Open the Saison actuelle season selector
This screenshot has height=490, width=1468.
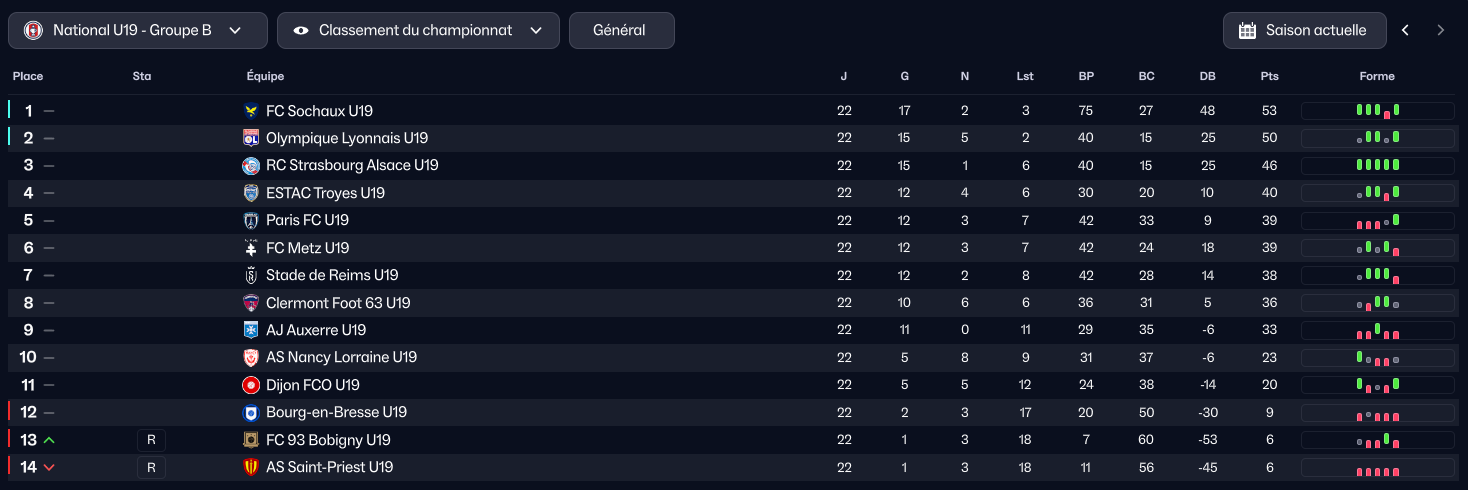point(1304,30)
